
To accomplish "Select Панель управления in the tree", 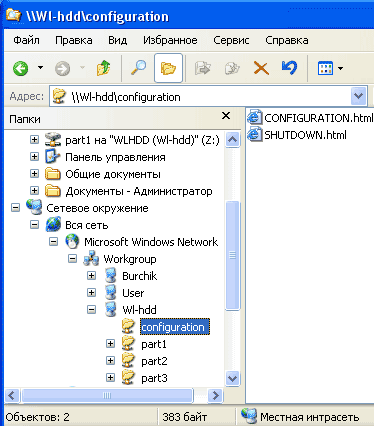I will point(115,157).
